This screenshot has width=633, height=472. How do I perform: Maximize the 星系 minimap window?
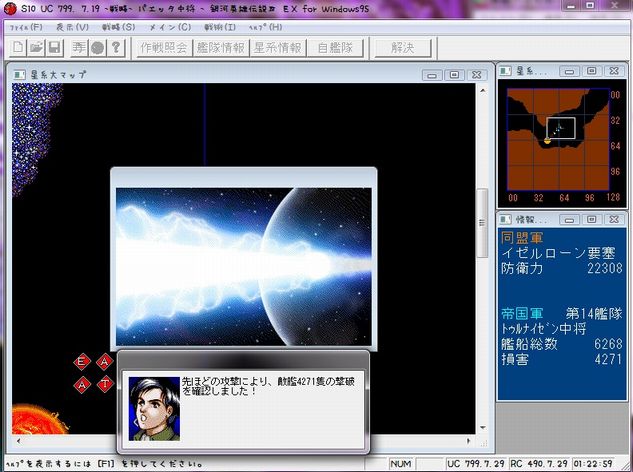pos(591,71)
